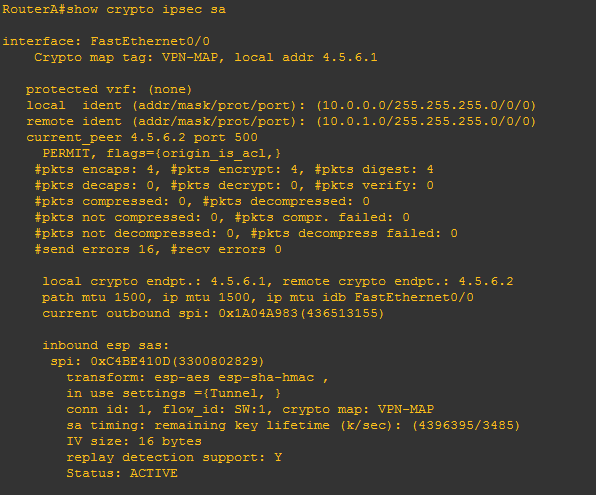The width and height of the screenshot is (596, 495).
Task: Click the local ident 10.0.0.0 line
Action: (x=281, y=105)
